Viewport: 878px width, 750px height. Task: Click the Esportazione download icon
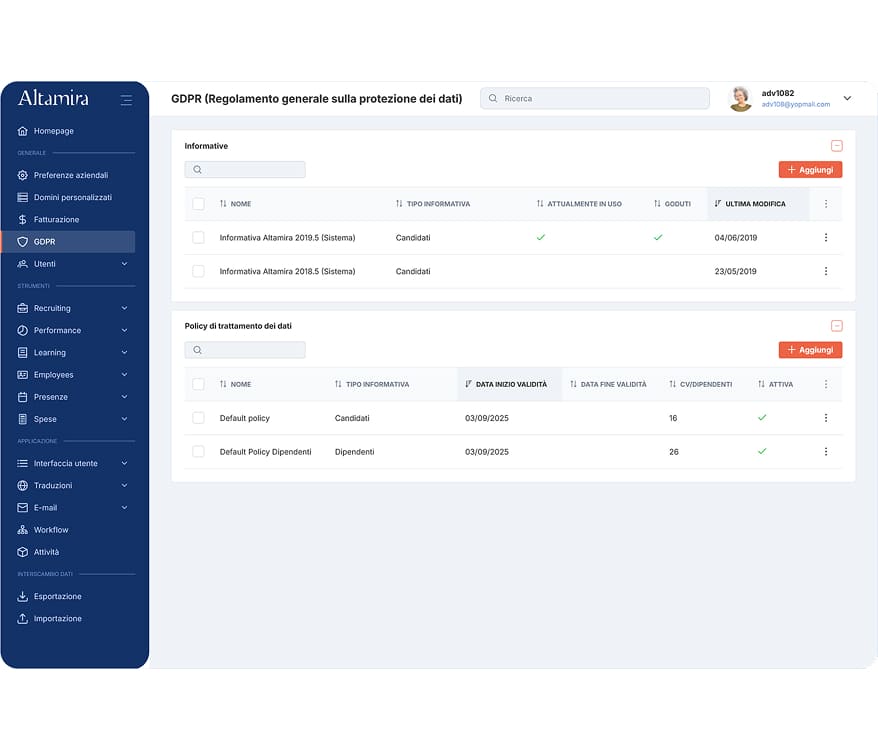[x=23, y=597]
